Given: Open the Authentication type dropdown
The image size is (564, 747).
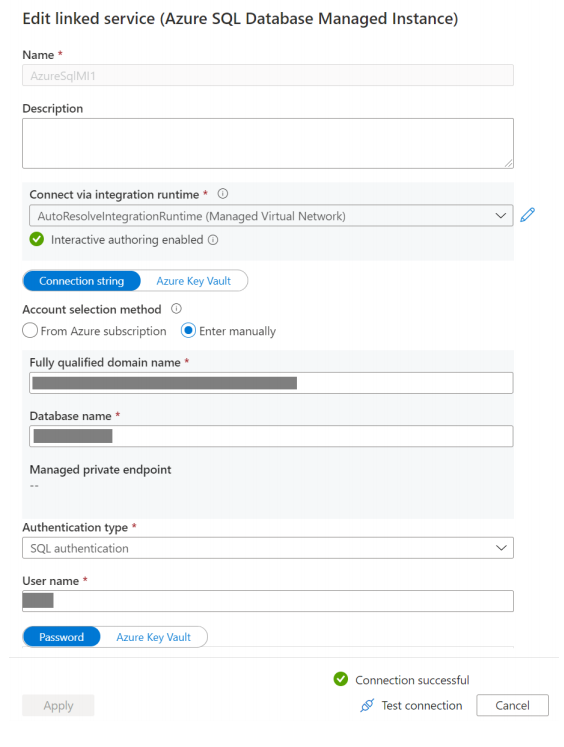Looking at the screenshot, I should 268,548.
